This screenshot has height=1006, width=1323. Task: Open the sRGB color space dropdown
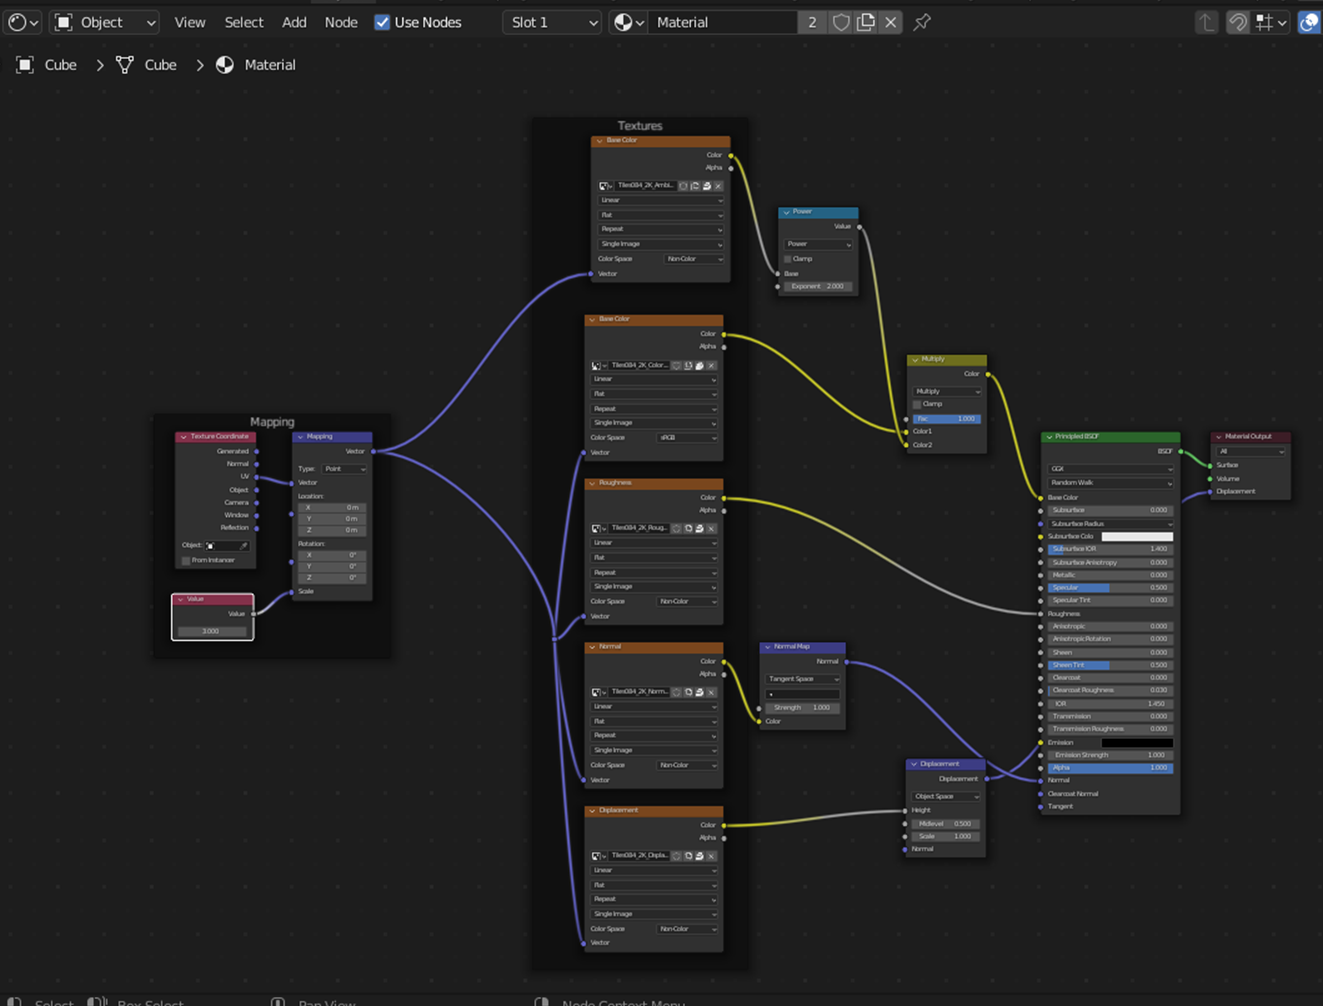(x=687, y=438)
